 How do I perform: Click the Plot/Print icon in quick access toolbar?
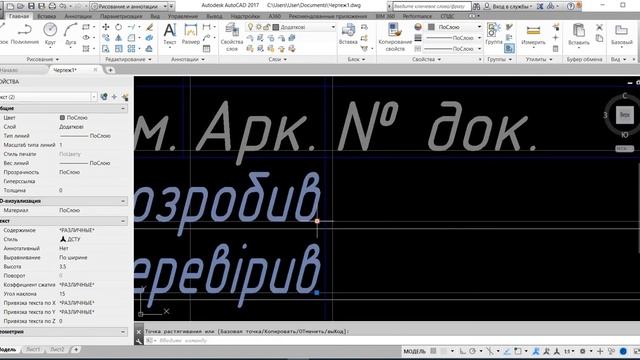point(52,6)
